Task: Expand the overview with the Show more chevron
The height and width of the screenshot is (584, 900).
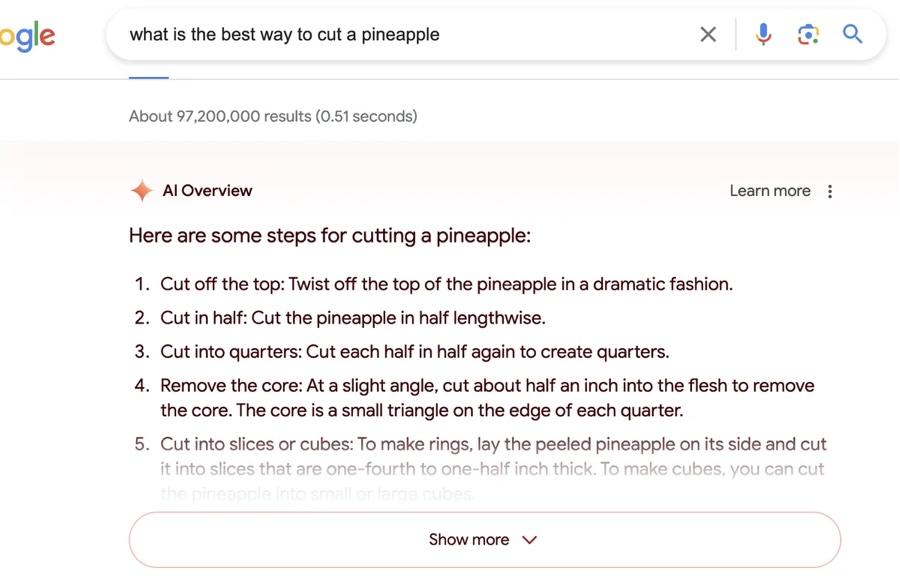Action: pyautogui.click(x=529, y=540)
